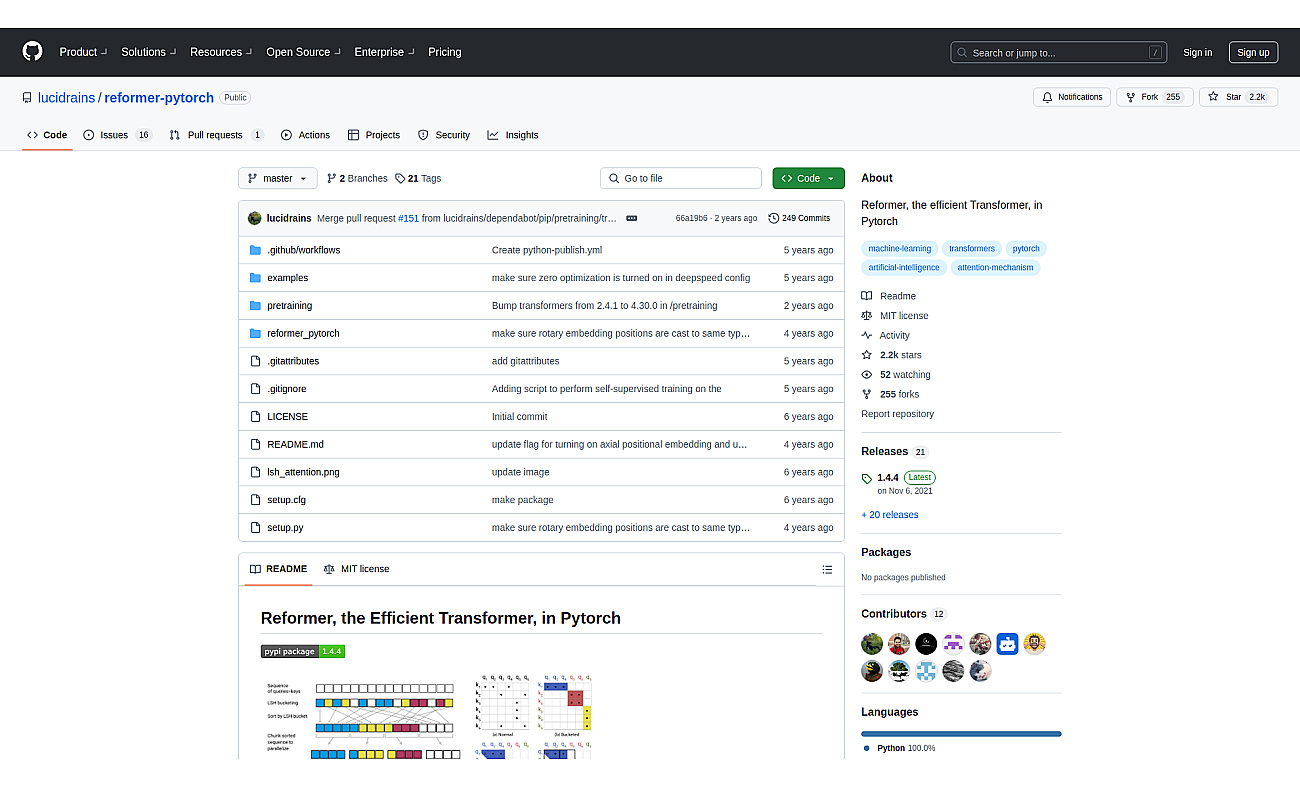The height and width of the screenshot is (788, 1300).
Task: Click the fork icon beside Fork 255
Action: pos(1130,97)
